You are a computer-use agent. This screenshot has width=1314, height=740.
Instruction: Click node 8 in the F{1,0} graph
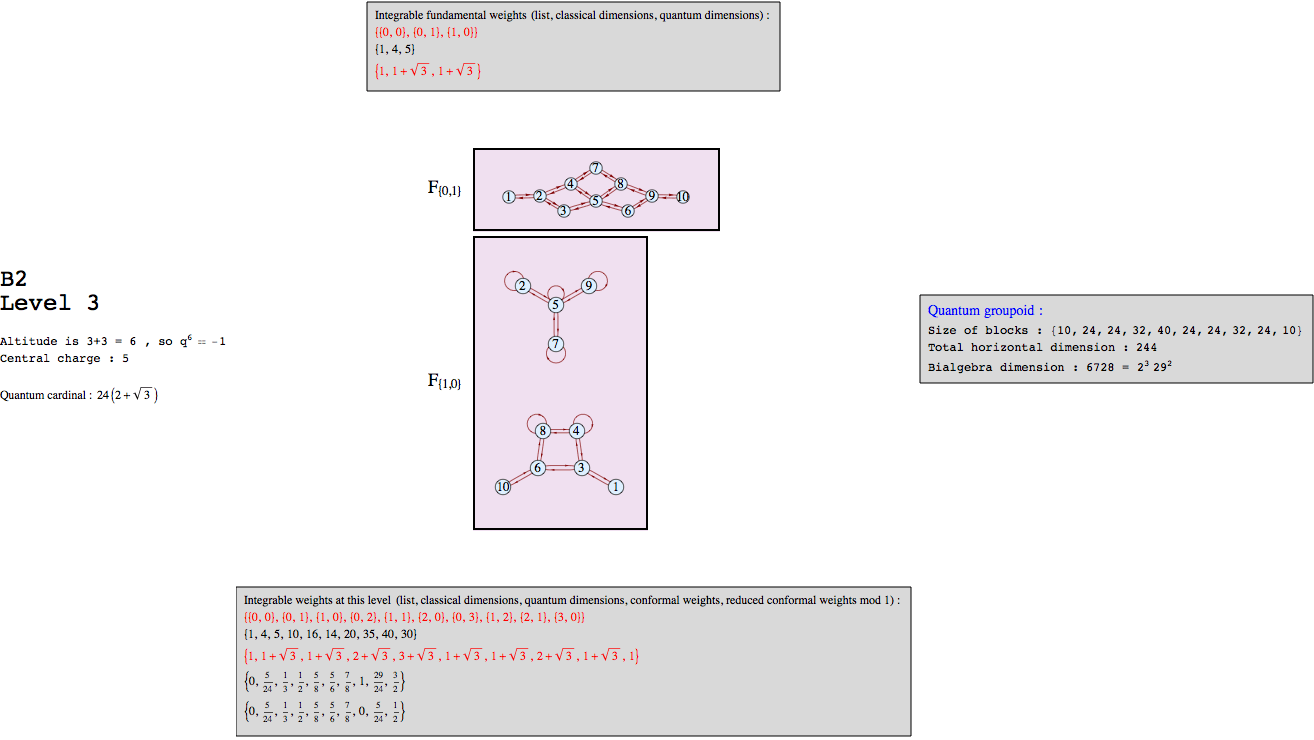[x=542, y=431]
